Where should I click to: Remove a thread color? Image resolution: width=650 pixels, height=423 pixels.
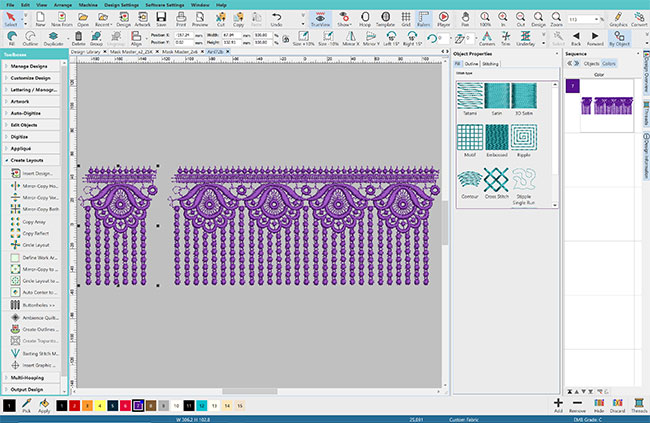577,405
